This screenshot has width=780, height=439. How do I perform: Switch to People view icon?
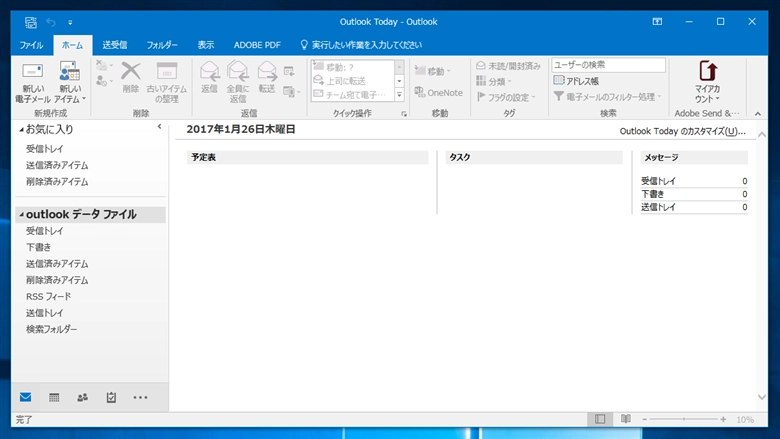(x=83, y=397)
